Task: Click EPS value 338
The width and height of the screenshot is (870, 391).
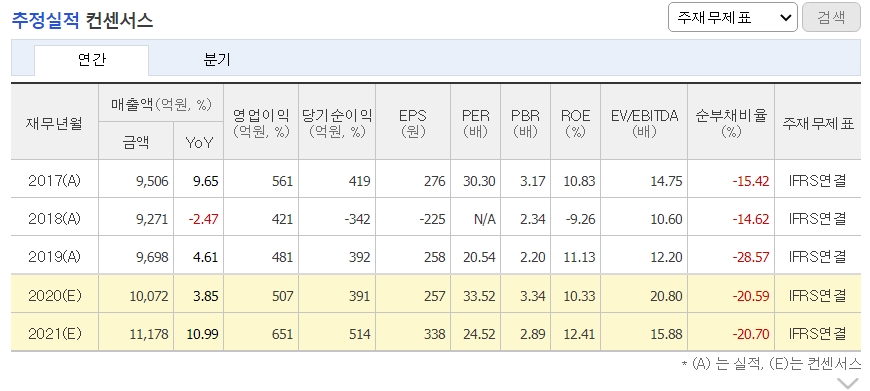Action: coord(434,334)
